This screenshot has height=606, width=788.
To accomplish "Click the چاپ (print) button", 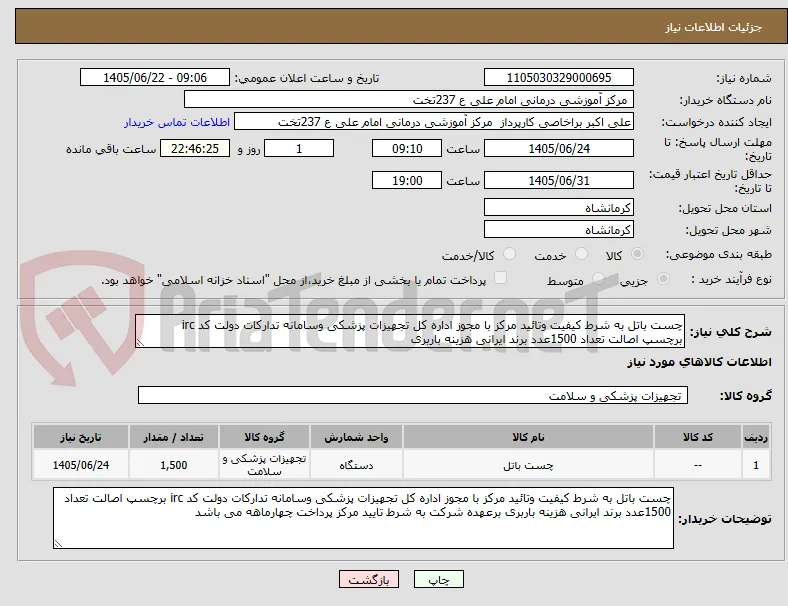I will pyautogui.click(x=438, y=579).
